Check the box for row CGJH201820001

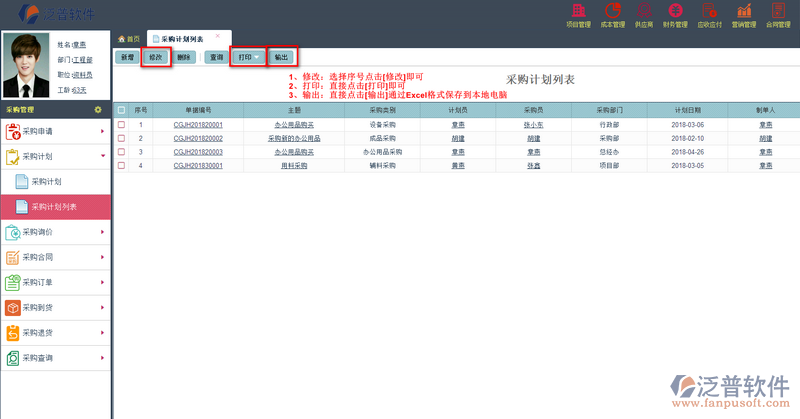coord(121,124)
